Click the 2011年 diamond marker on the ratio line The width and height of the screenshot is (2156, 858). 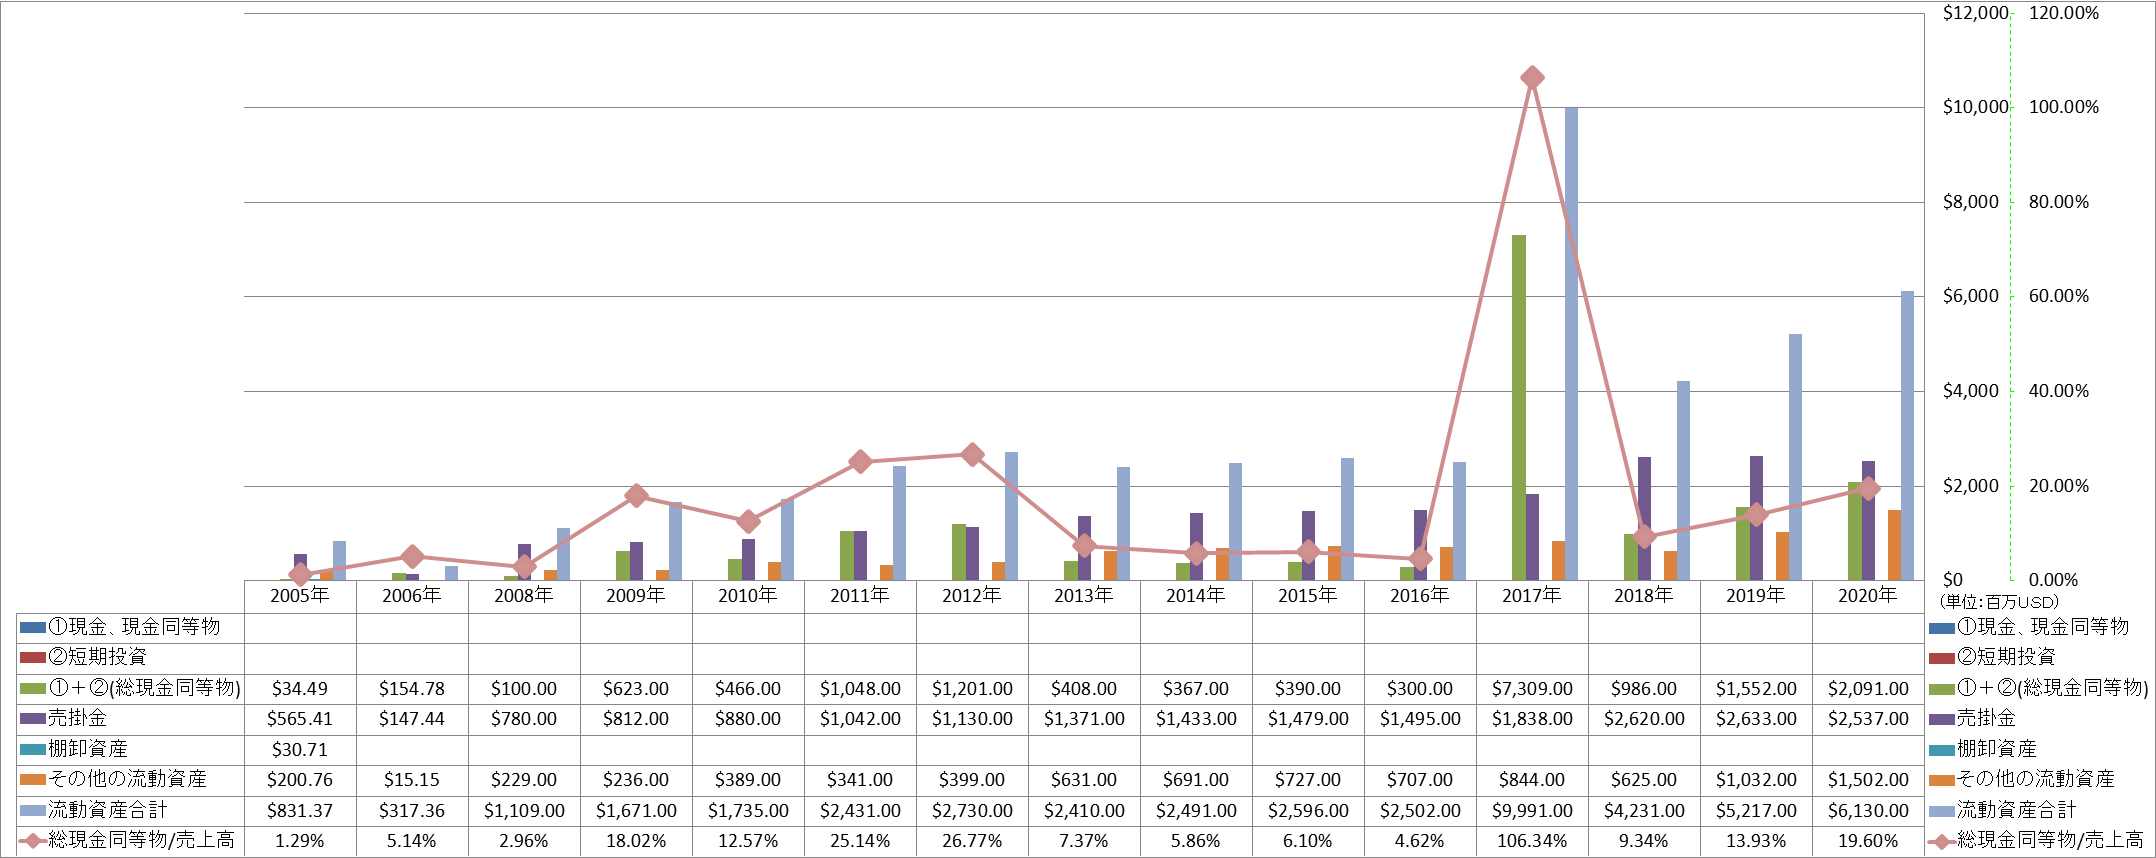(860, 462)
